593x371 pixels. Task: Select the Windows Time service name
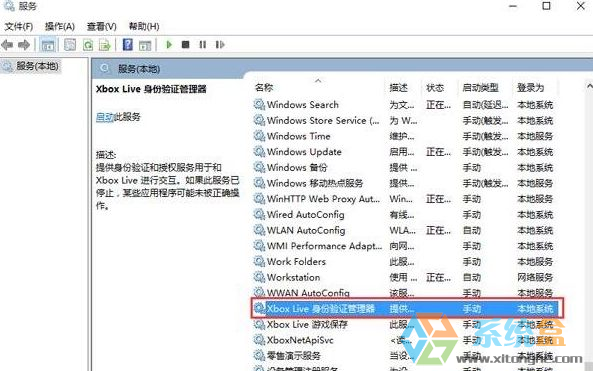point(298,136)
